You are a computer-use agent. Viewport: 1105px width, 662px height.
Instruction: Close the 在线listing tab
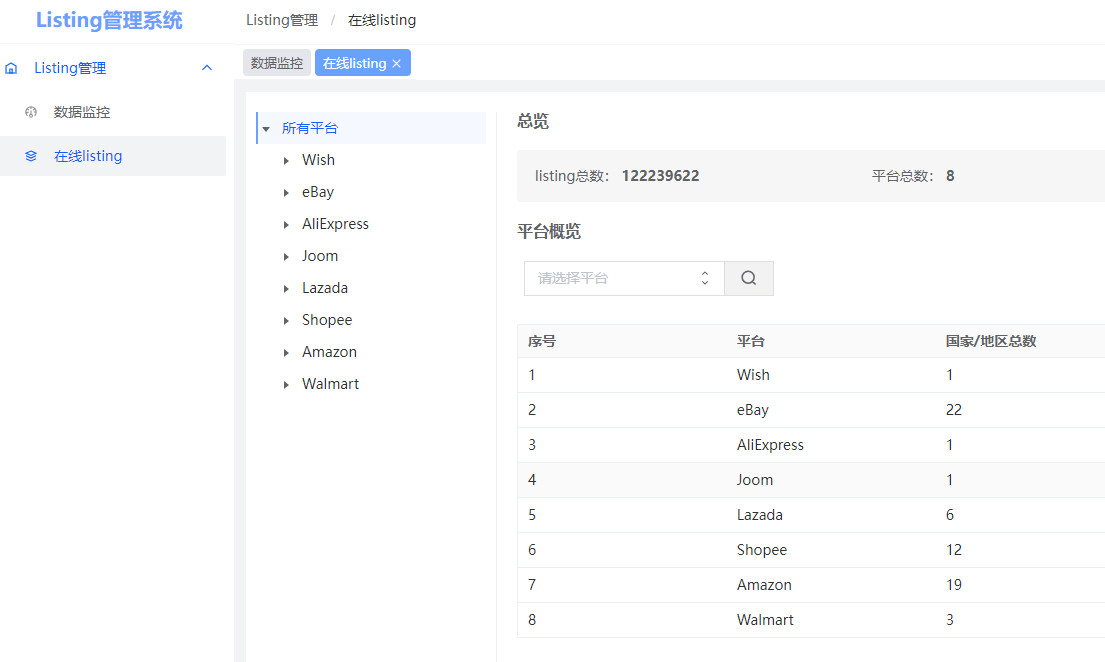[x=396, y=63]
